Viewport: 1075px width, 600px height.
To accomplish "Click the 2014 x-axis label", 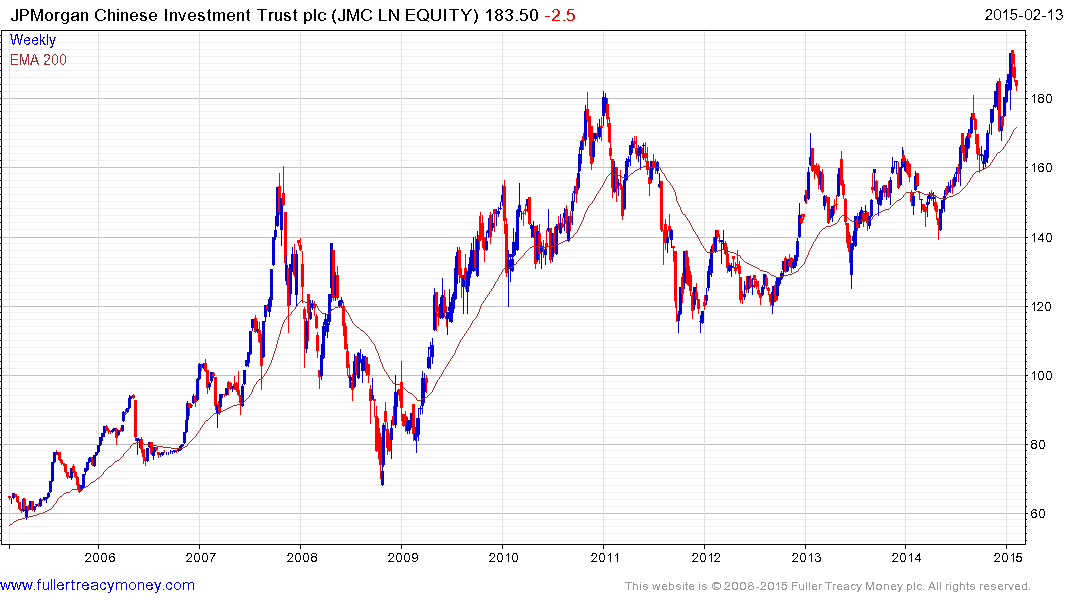I will [906, 557].
